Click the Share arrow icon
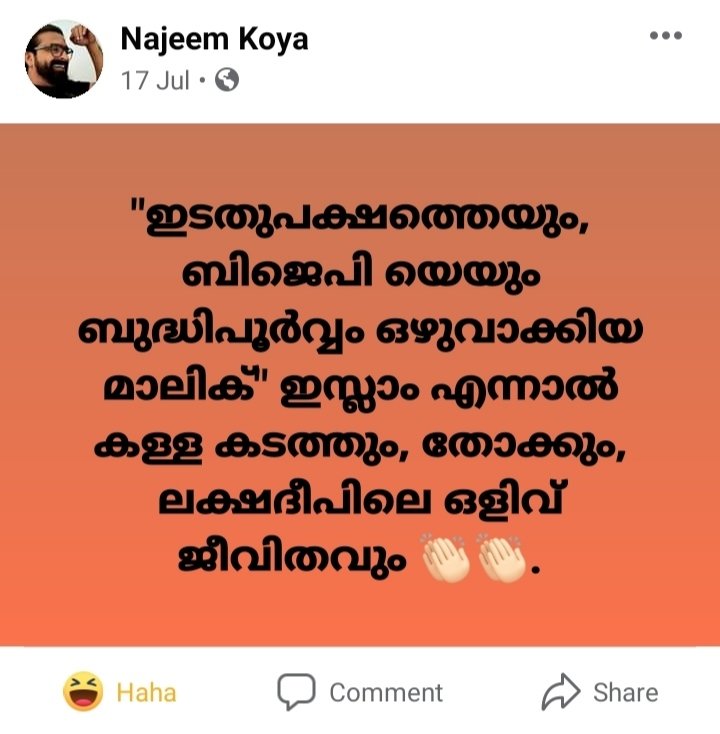Image resolution: width=720 pixels, height=734 pixels. pos(560,691)
